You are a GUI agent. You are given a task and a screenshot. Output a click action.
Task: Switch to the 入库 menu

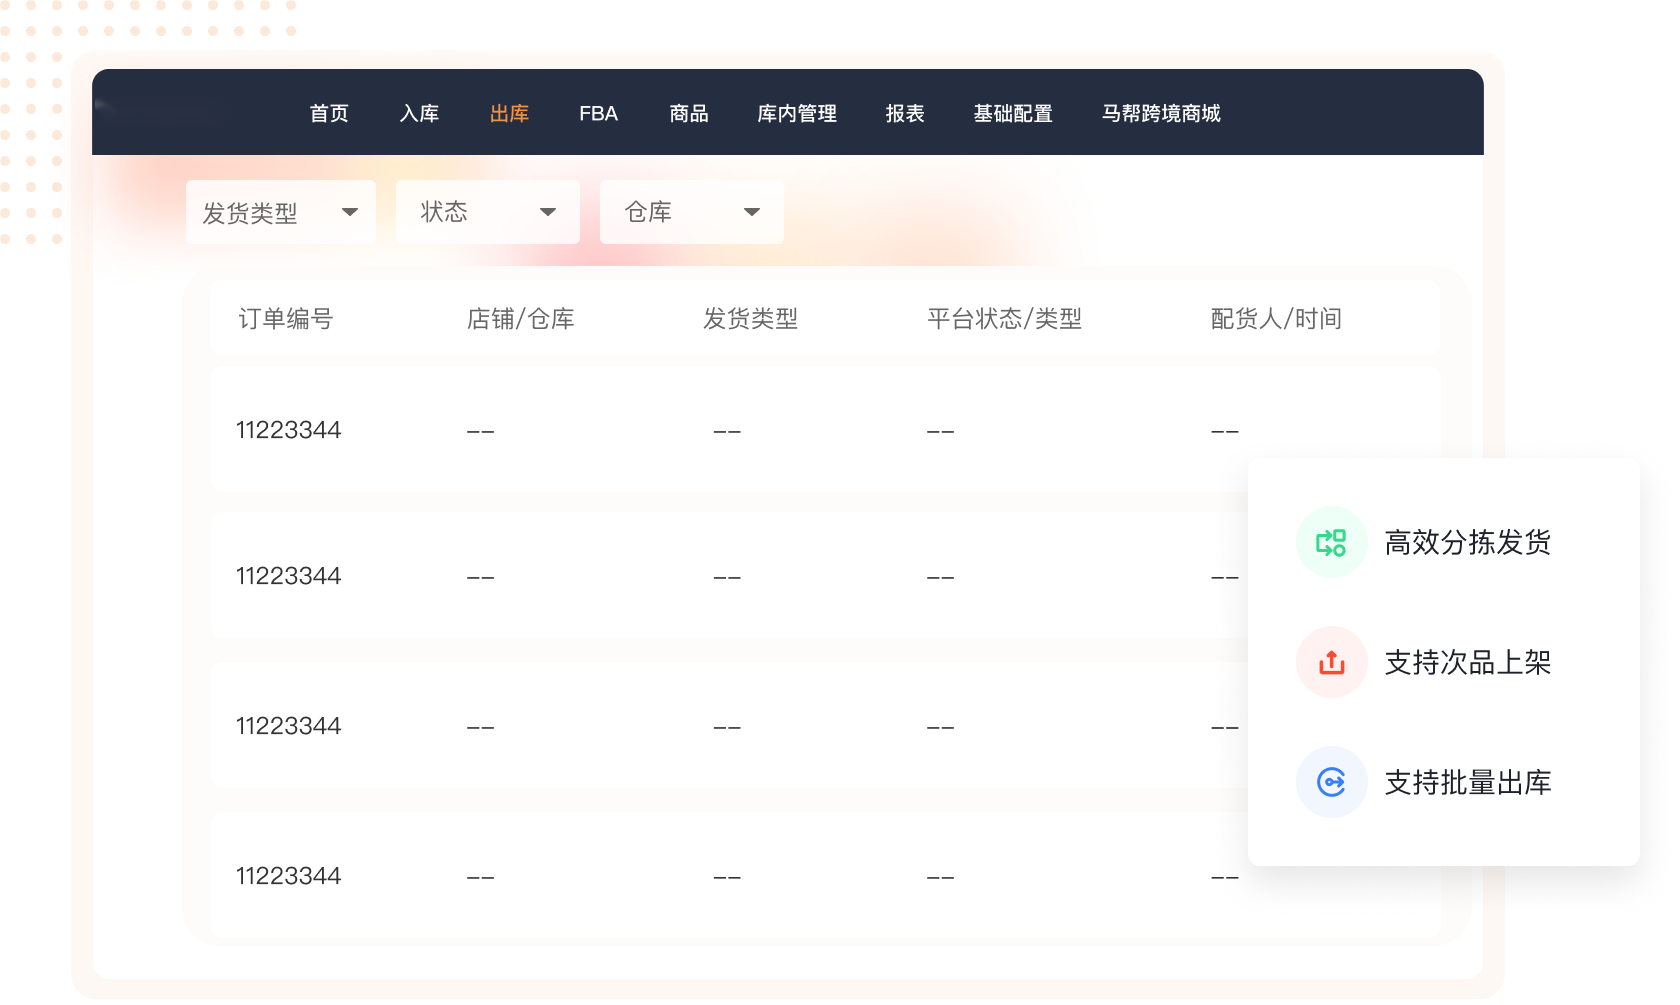[419, 113]
